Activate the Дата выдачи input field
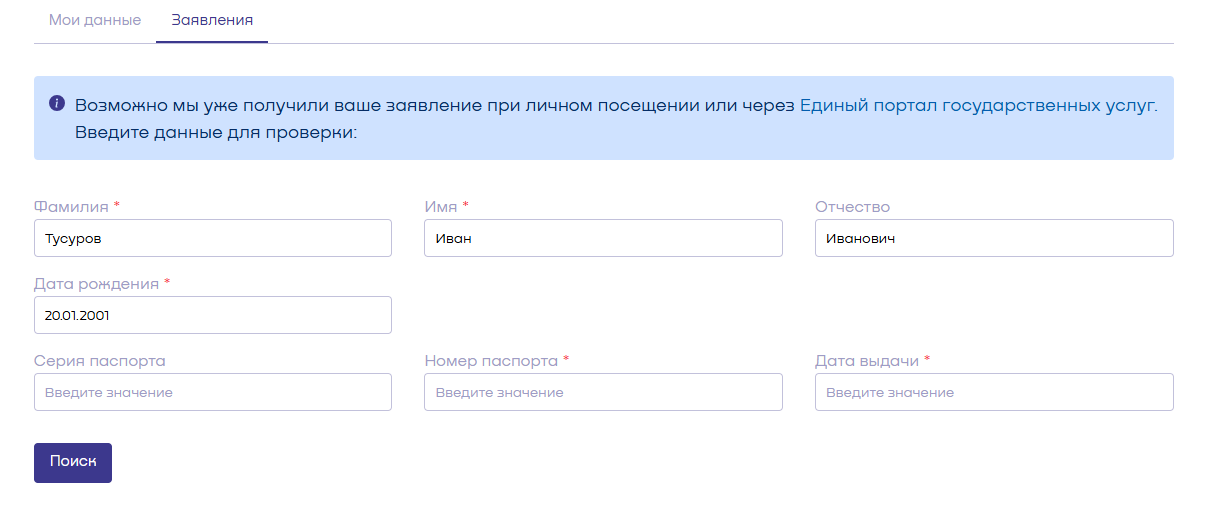The height and width of the screenshot is (513, 1215). (x=994, y=392)
